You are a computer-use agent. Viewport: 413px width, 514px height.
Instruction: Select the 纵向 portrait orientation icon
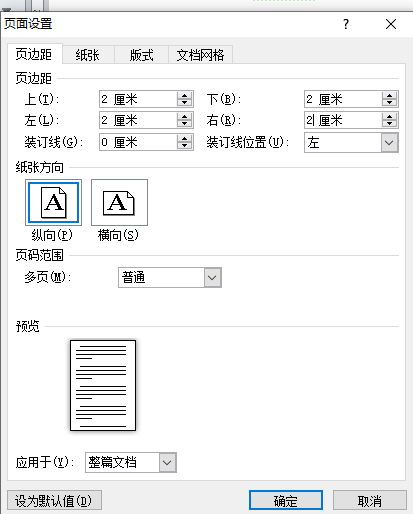[x=53, y=202]
